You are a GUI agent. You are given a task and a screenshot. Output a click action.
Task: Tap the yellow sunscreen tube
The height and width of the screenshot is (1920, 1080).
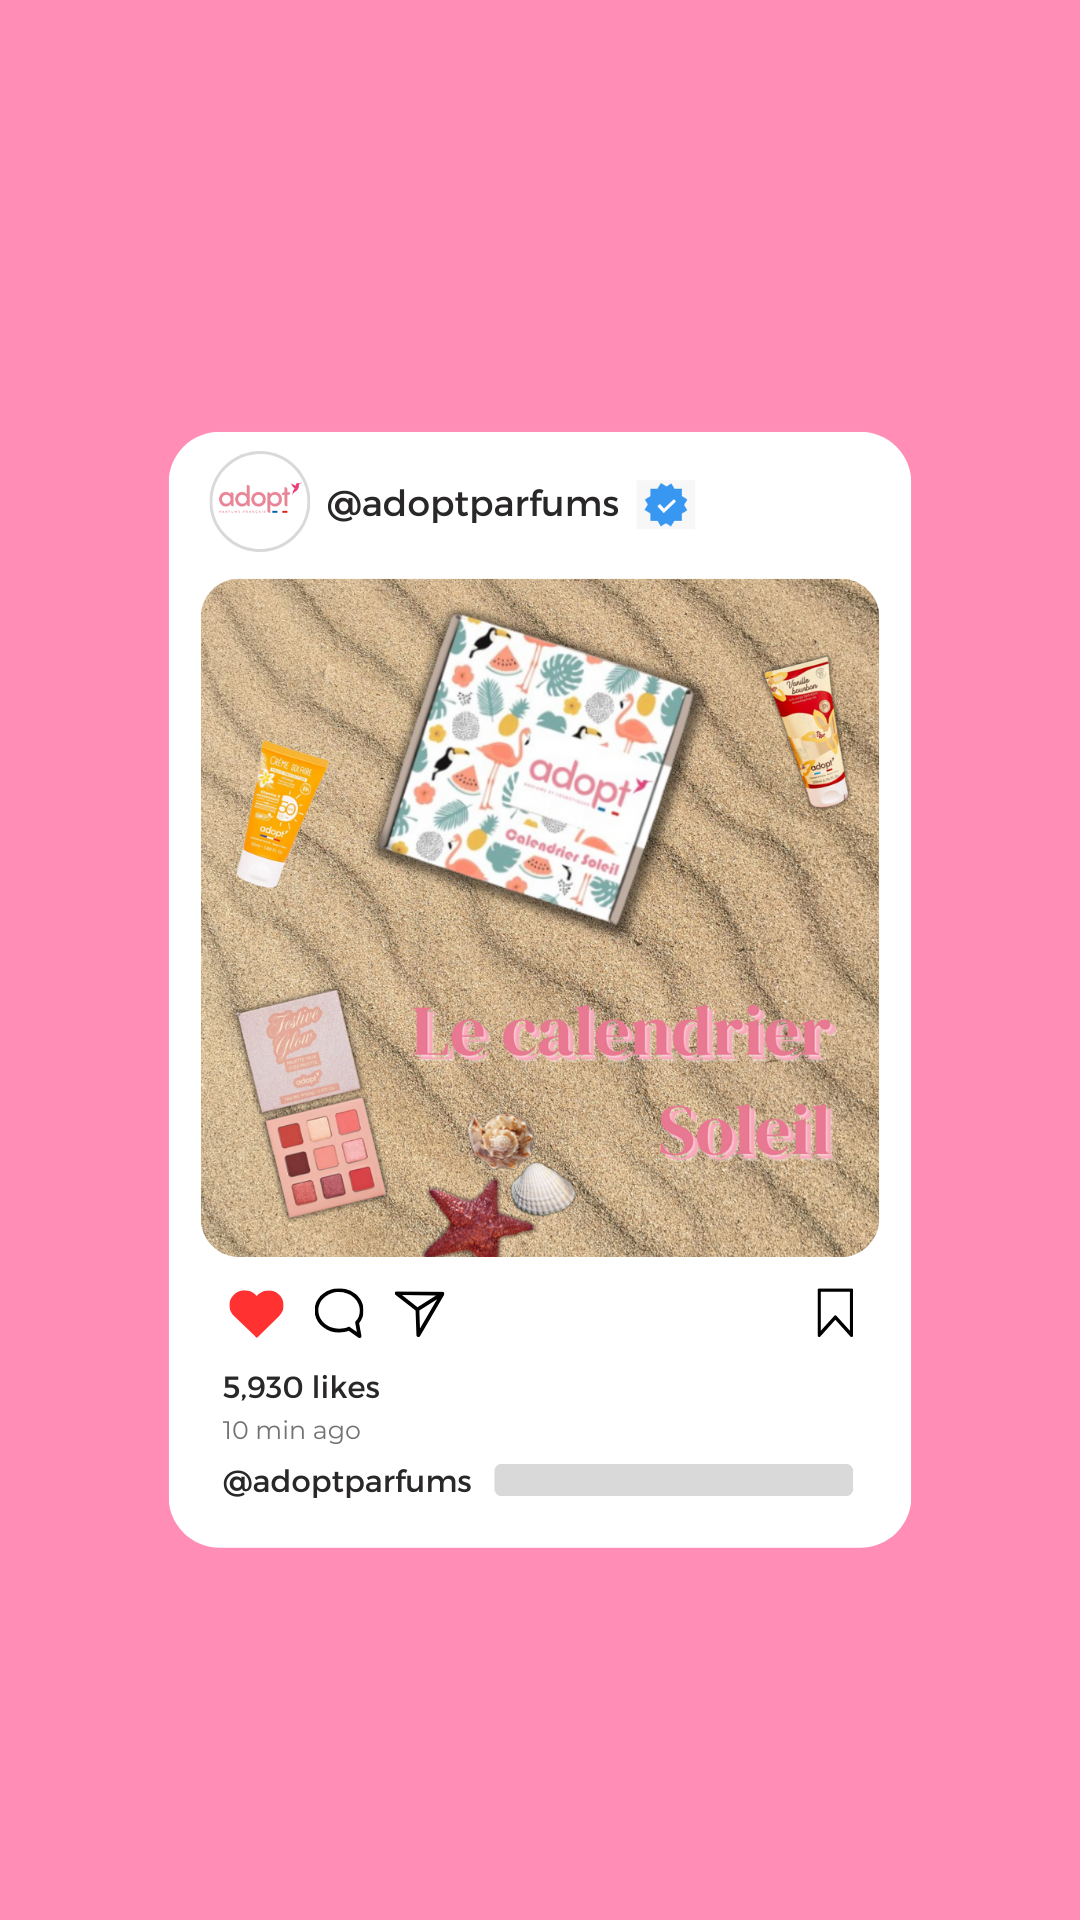pyautogui.click(x=279, y=814)
